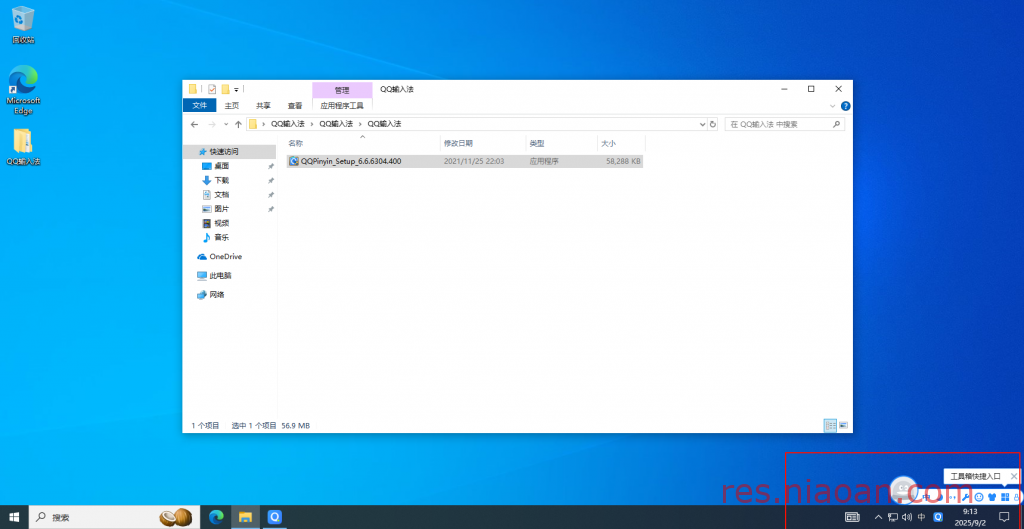Viewport: 1024px width, 529px height.
Task: Click the File Explorer taskbar button
Action: point(246,517)
